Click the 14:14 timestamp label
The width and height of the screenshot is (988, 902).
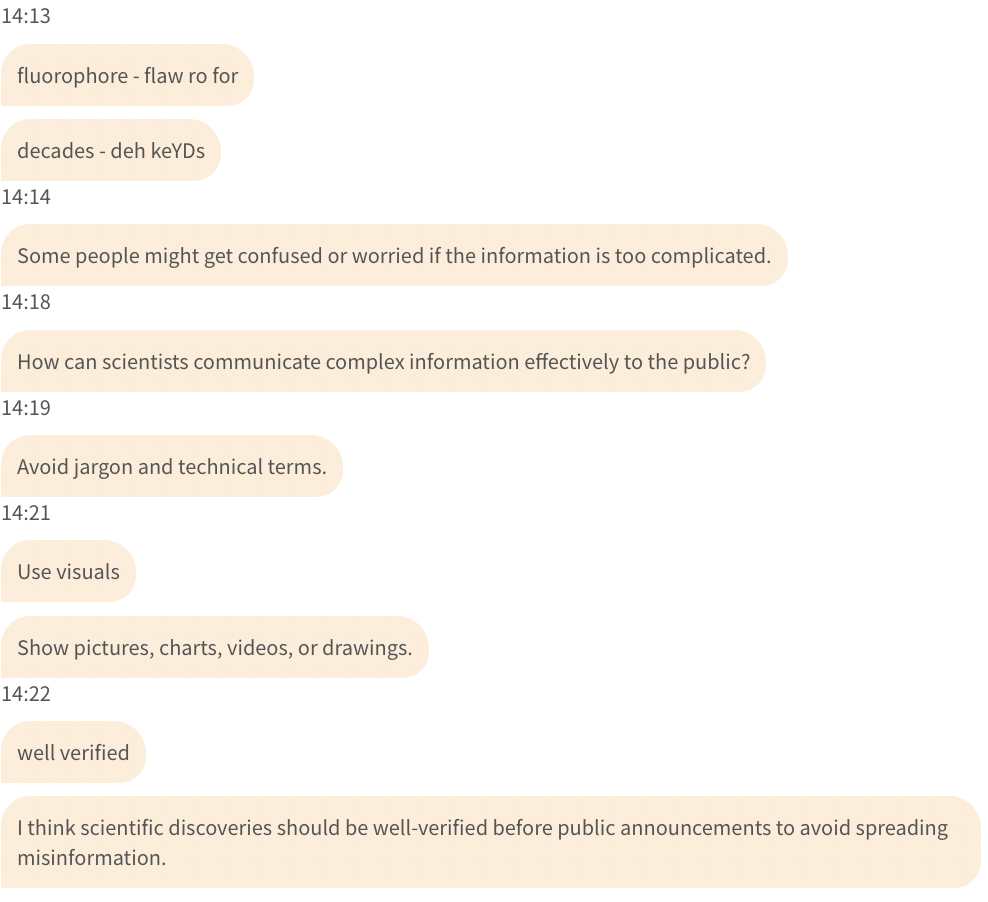26,197
